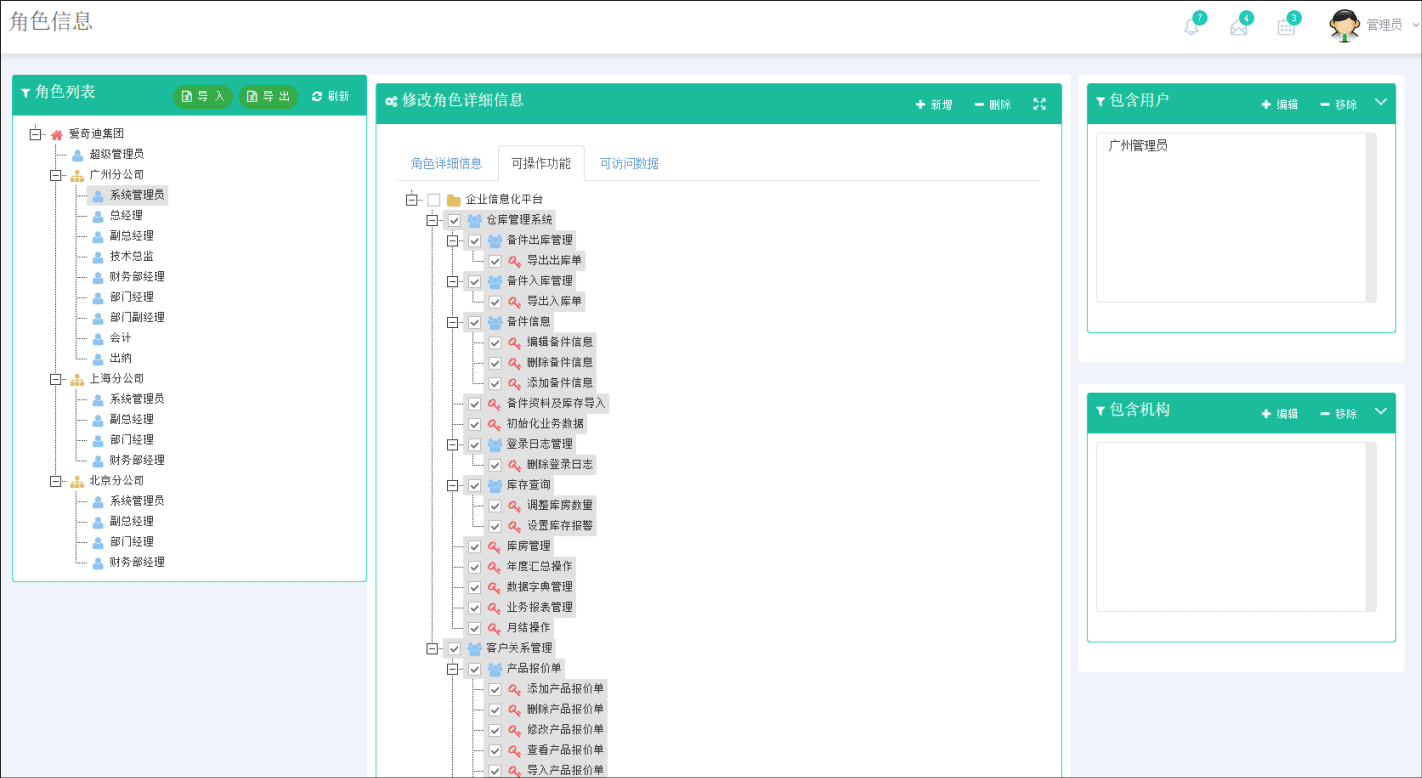
Task: Click the key icon beside 删除登录日志
Action: 515,465
